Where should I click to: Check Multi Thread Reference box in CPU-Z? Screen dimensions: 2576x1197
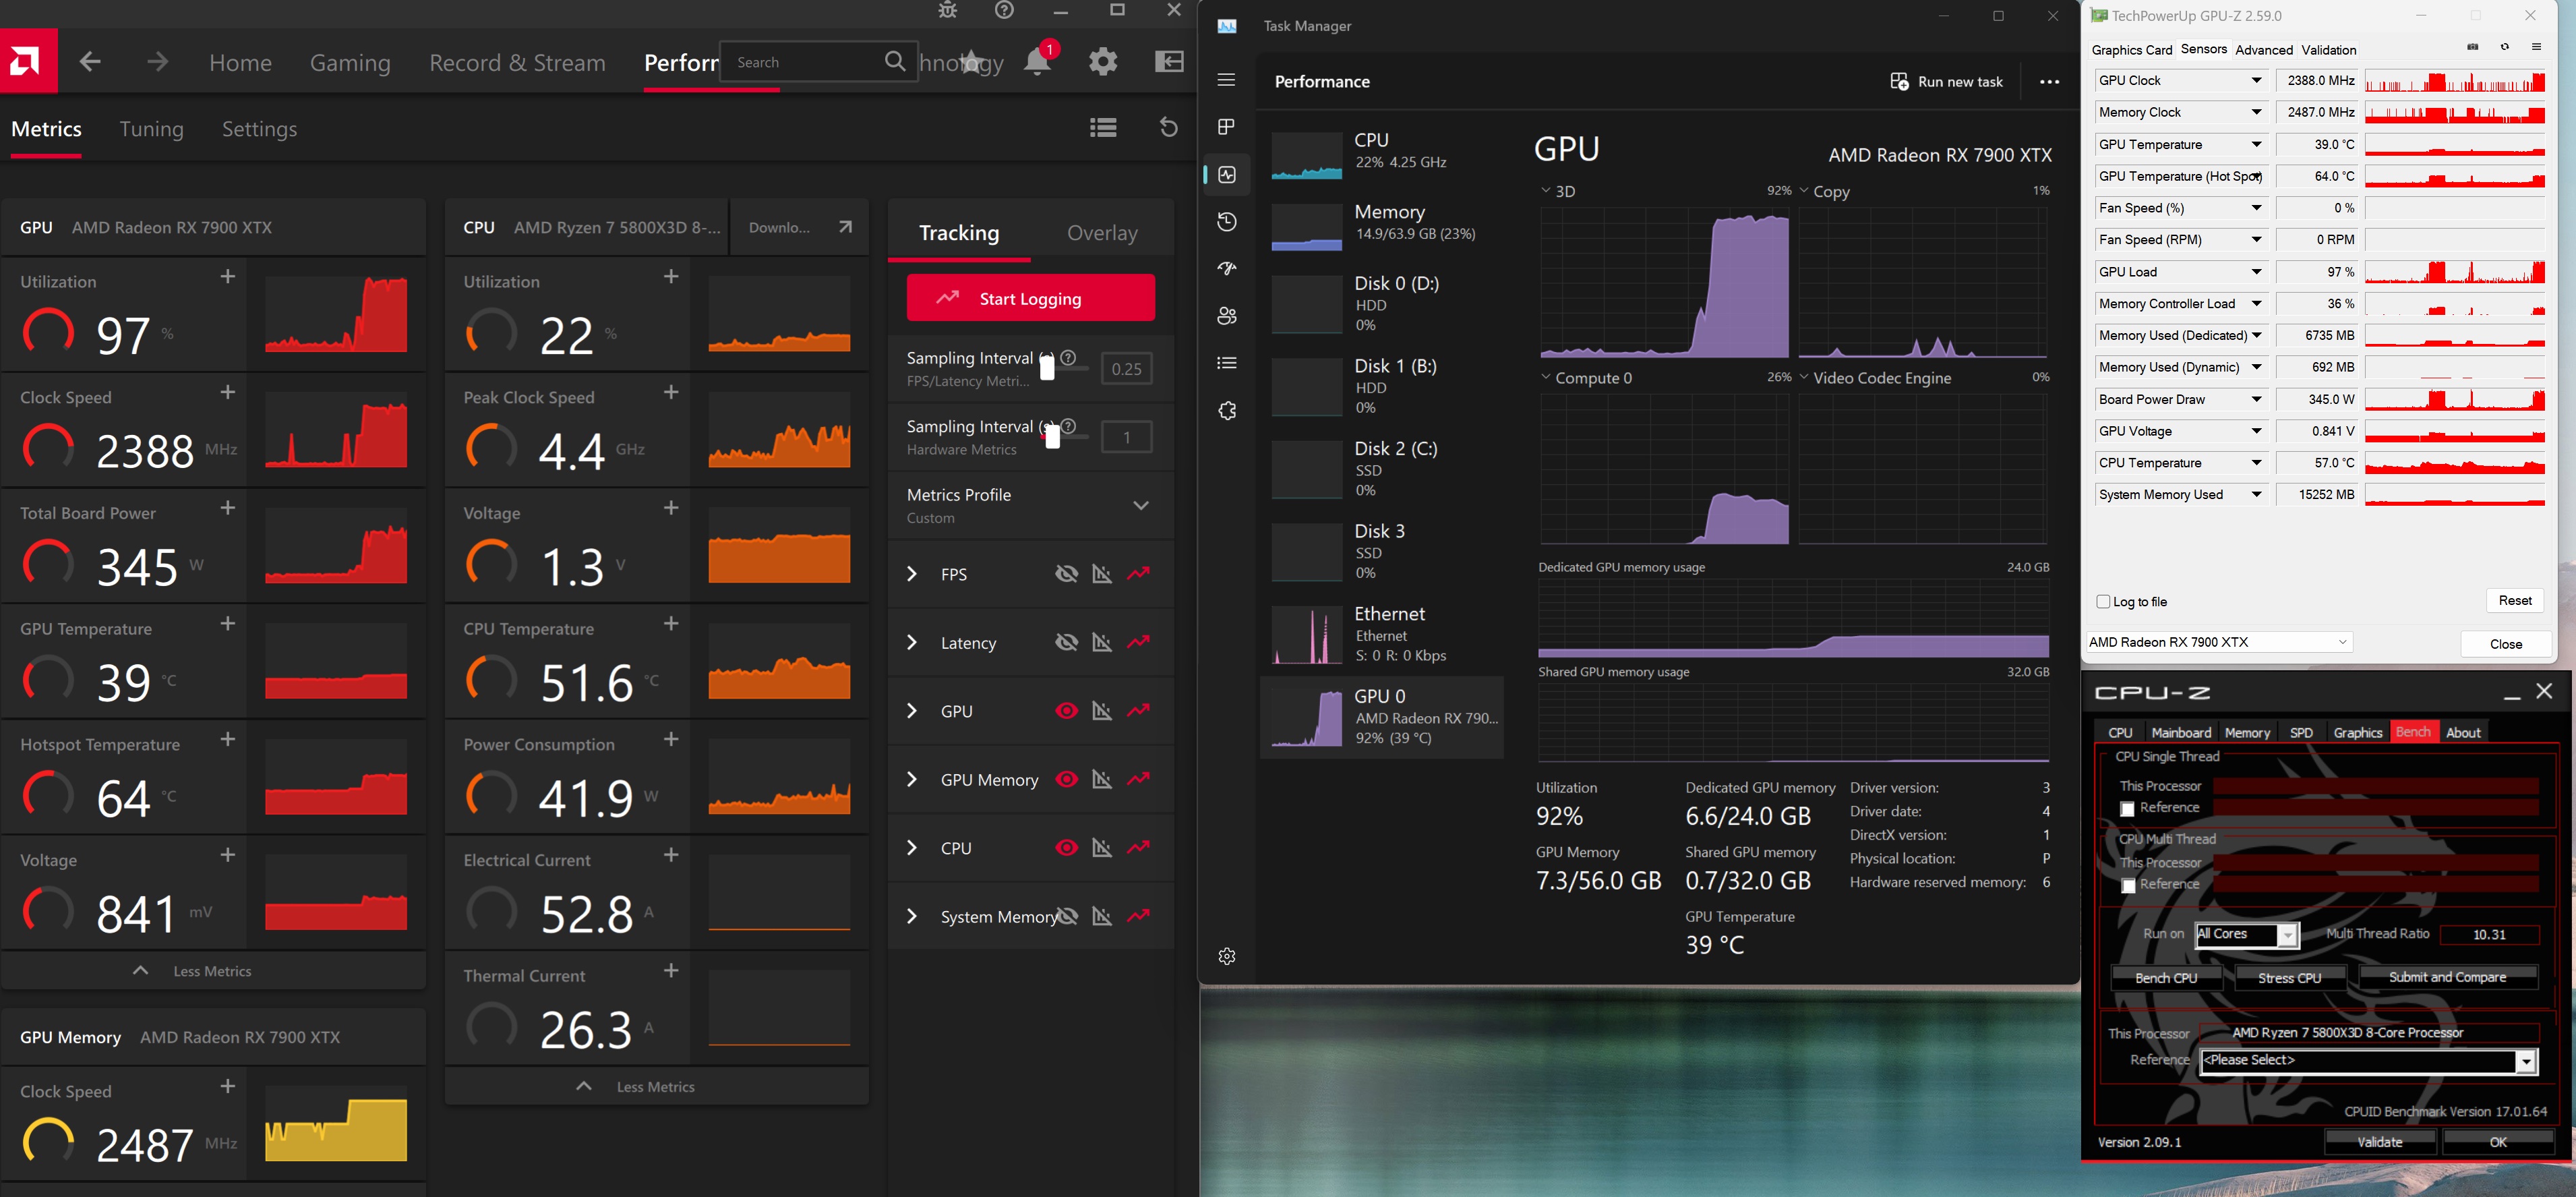tap(2128, 886)
